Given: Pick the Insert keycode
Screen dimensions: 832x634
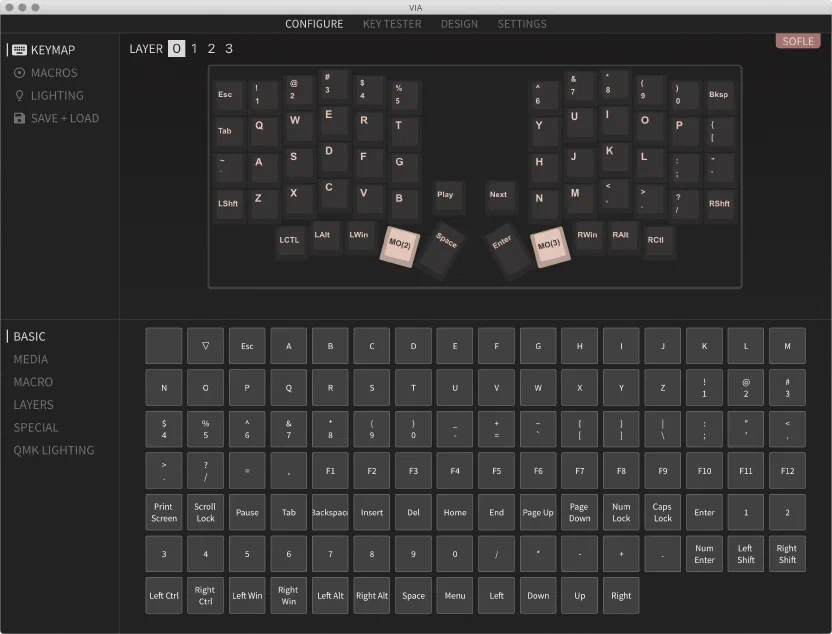Looking at the screenshot, I should click(372, 513).
